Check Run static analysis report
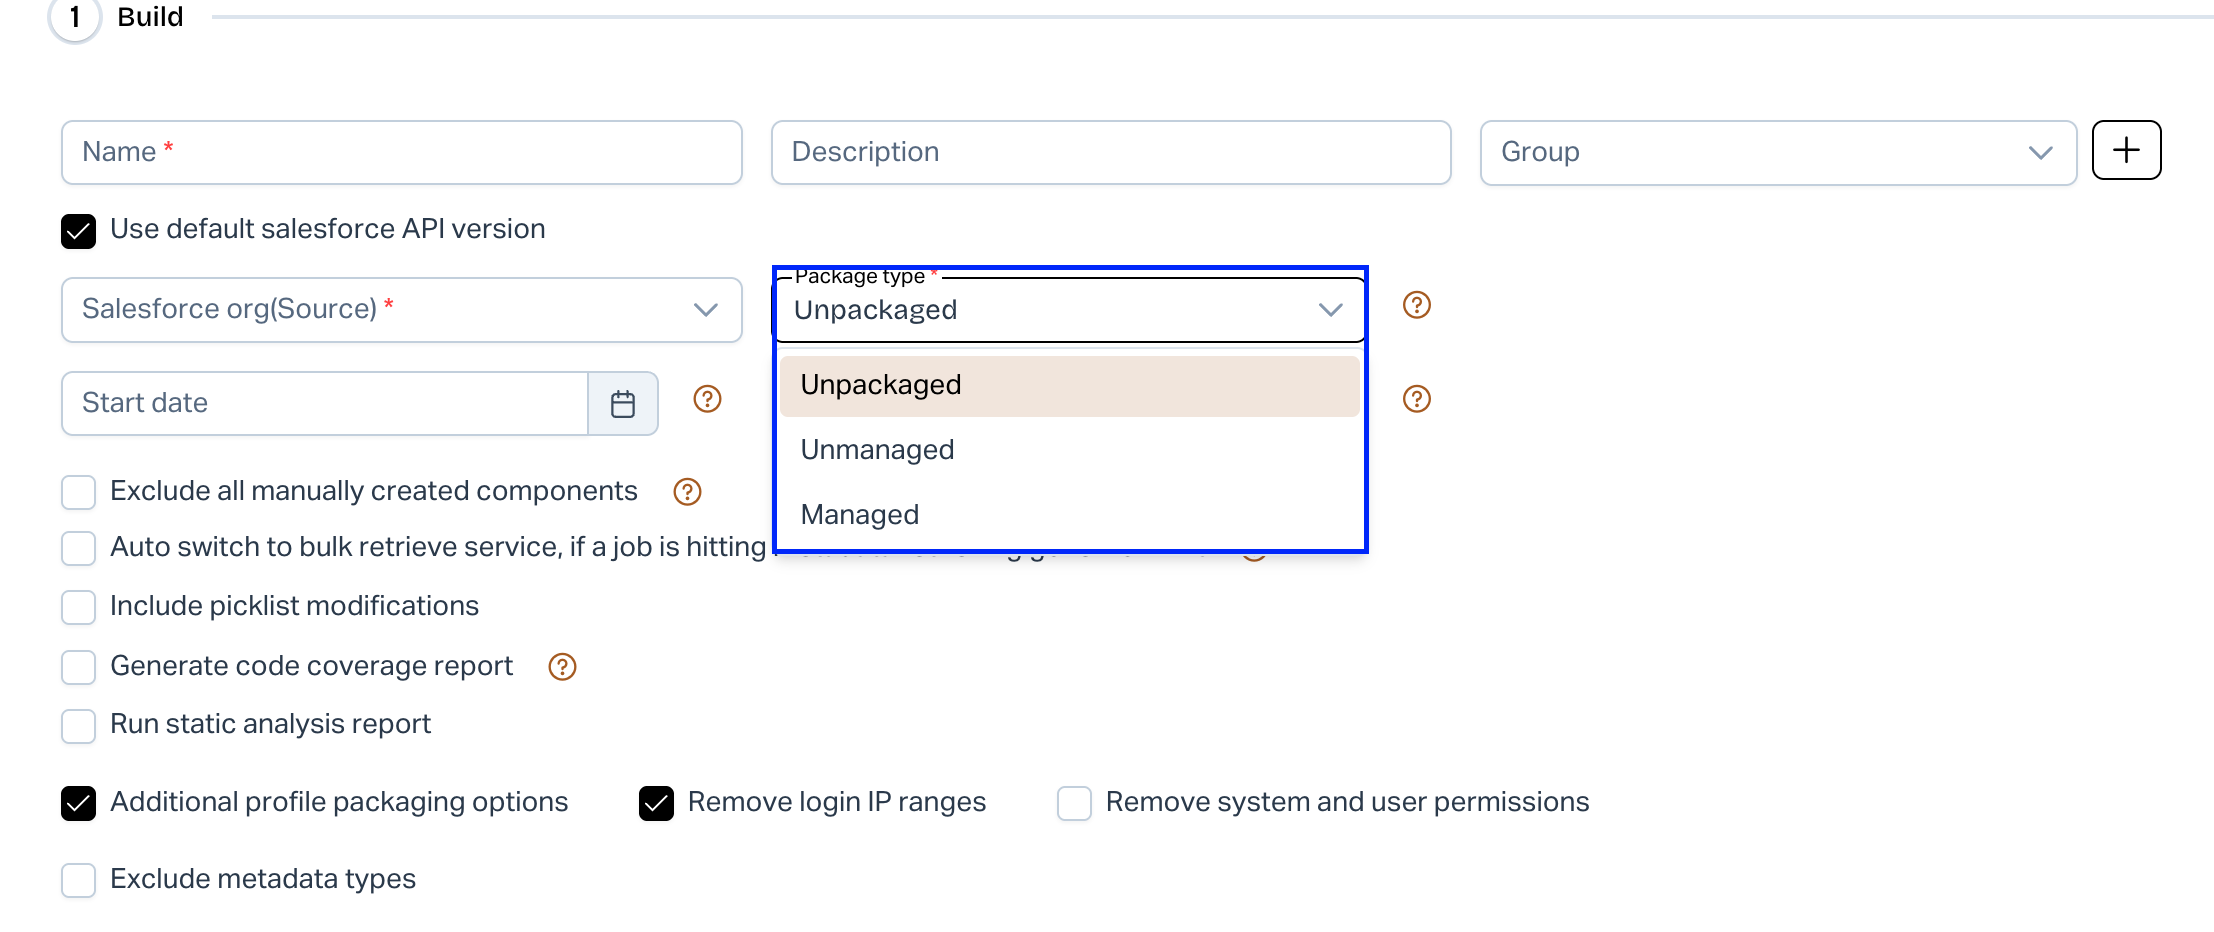The height and width of the screenshot is (932, 2214). point(78,725)
